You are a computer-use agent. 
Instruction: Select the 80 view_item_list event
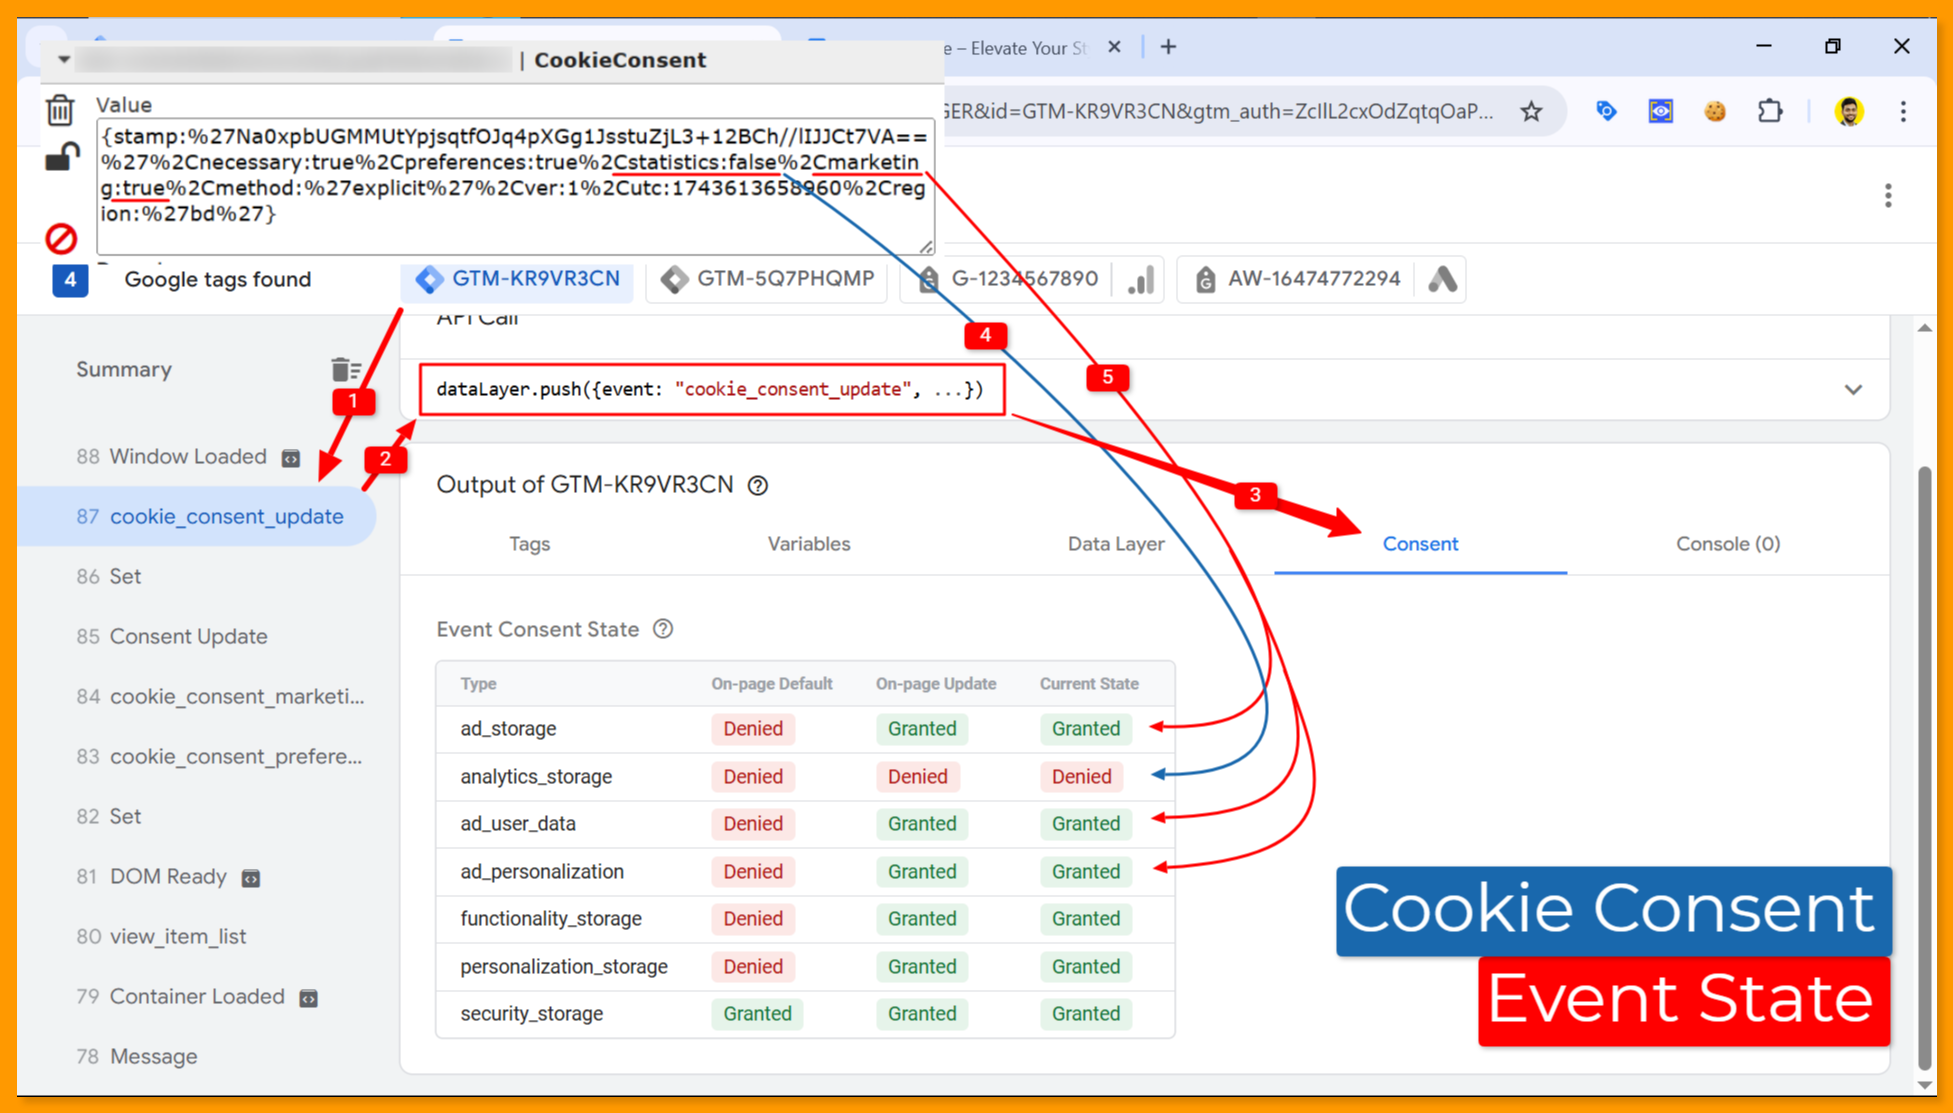pos(177,936)
